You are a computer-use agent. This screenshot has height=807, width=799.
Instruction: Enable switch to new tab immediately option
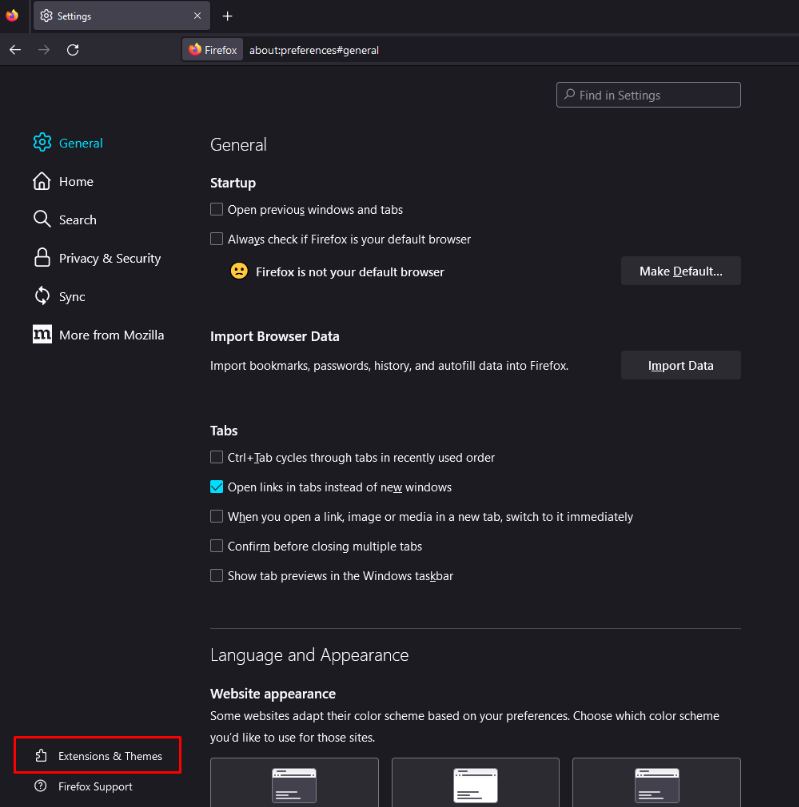[x=216, y=516]
